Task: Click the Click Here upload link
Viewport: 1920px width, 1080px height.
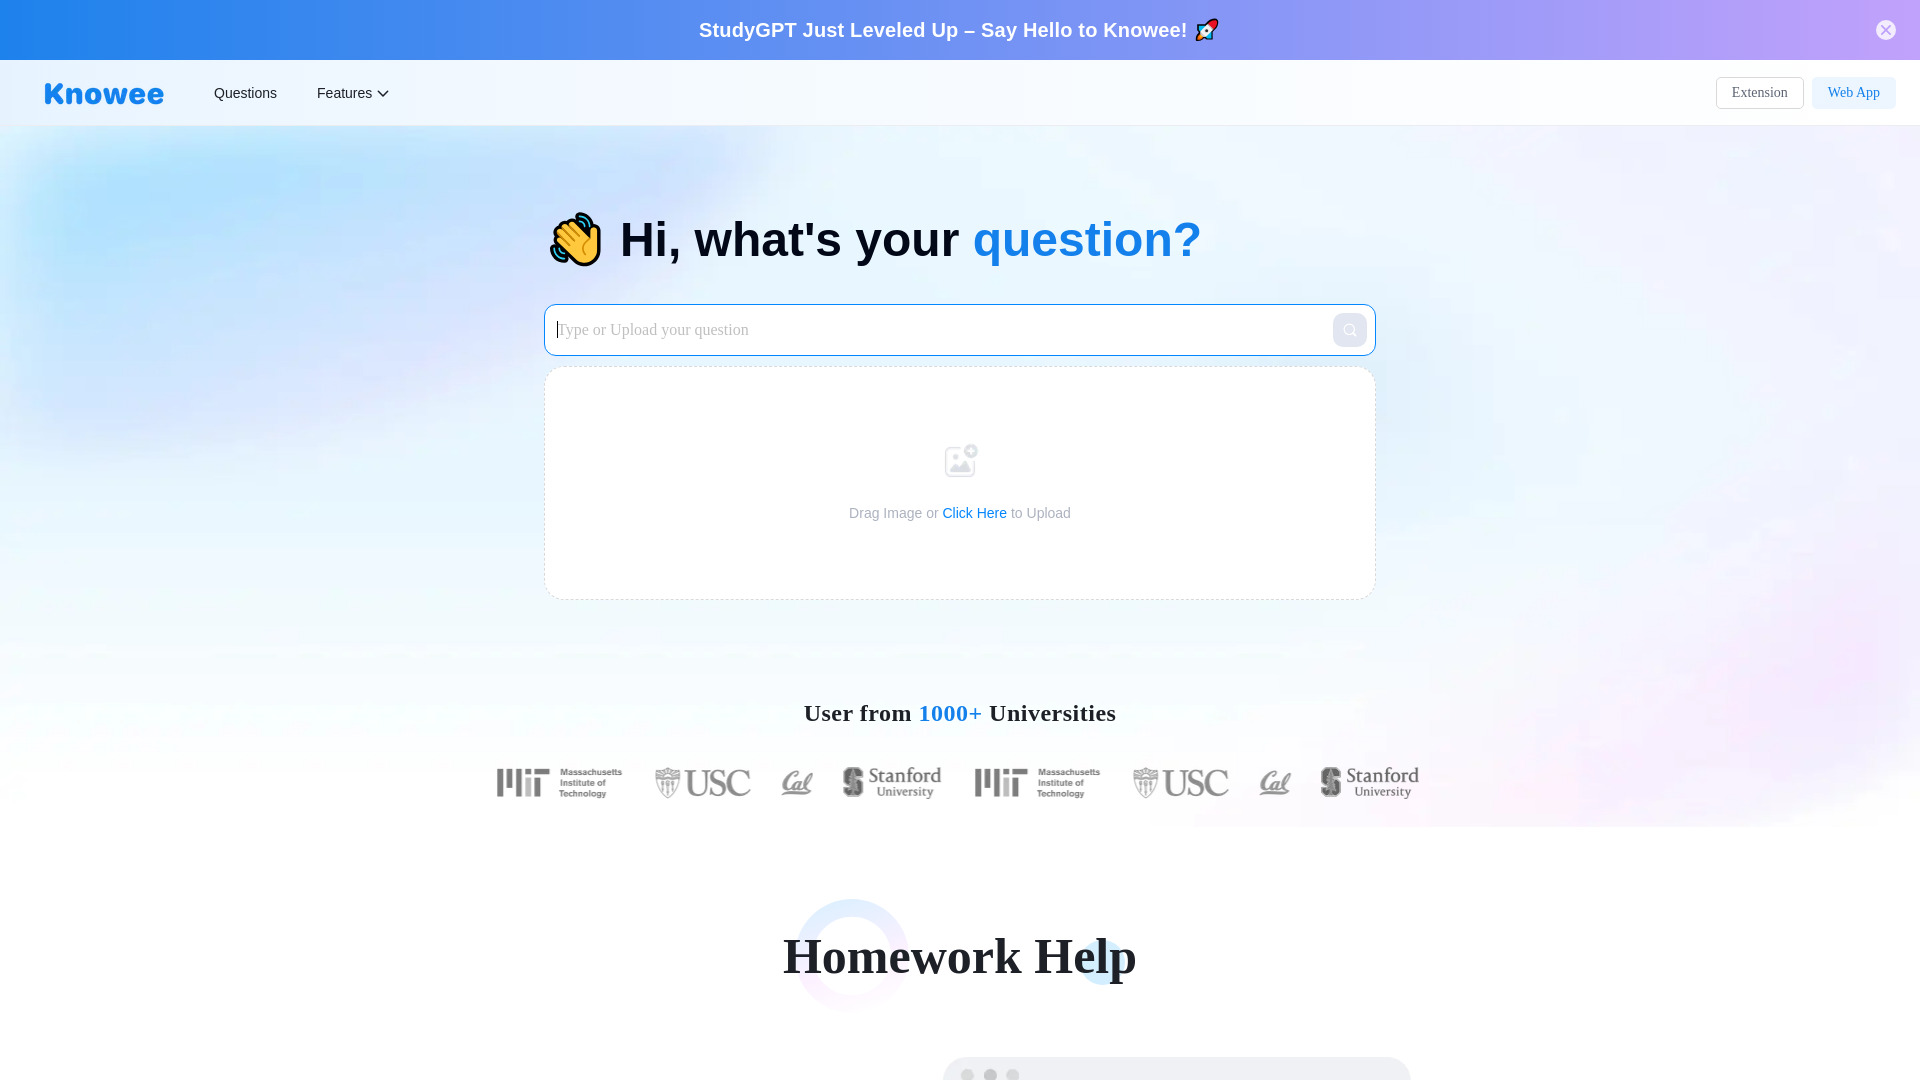Action: [975, 513]
